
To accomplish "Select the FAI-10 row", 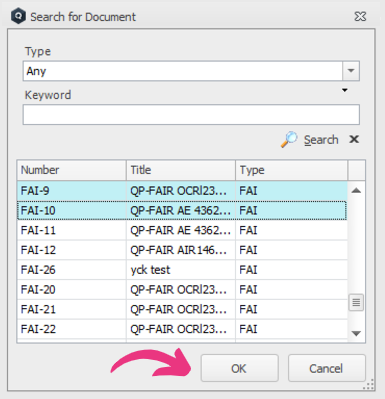I will pyautogui.click(x=182, y=210).
